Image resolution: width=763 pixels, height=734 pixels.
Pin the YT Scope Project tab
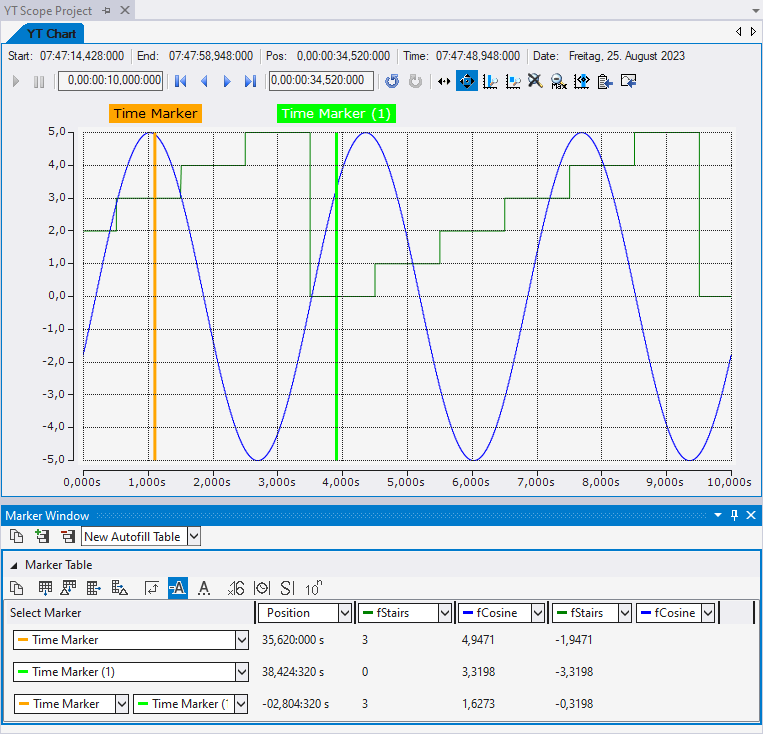coord(107,10)
